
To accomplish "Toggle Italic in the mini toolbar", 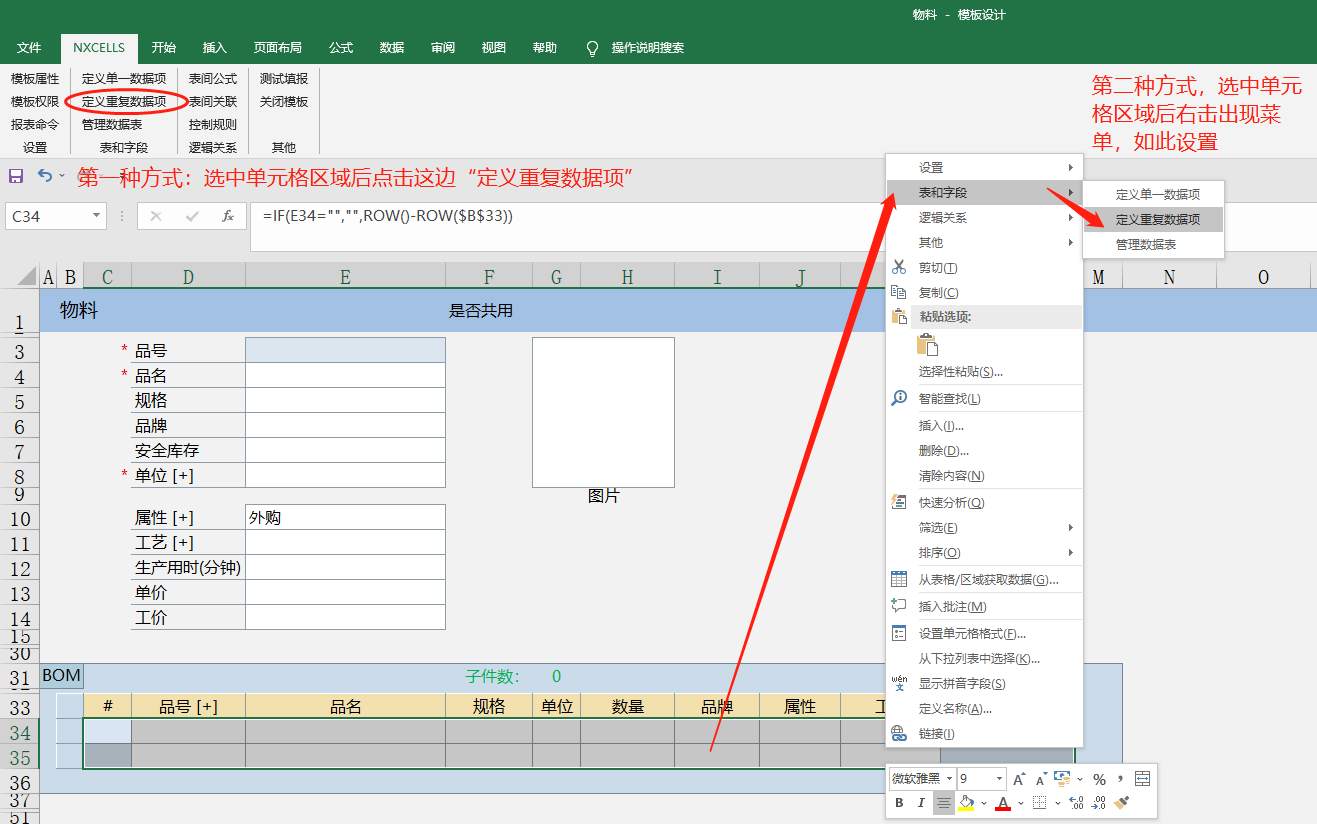I will pyautogui.click(x=921, y=803).
